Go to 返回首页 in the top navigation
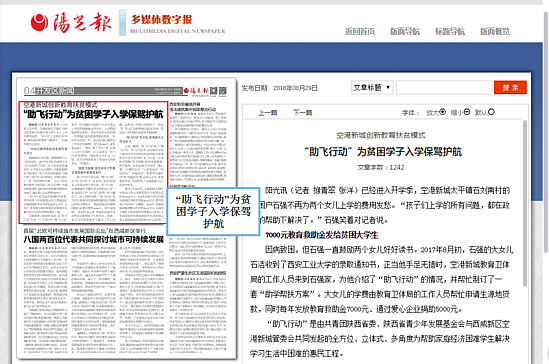This screenshot has width=549, height=364. tap(360, 32)
